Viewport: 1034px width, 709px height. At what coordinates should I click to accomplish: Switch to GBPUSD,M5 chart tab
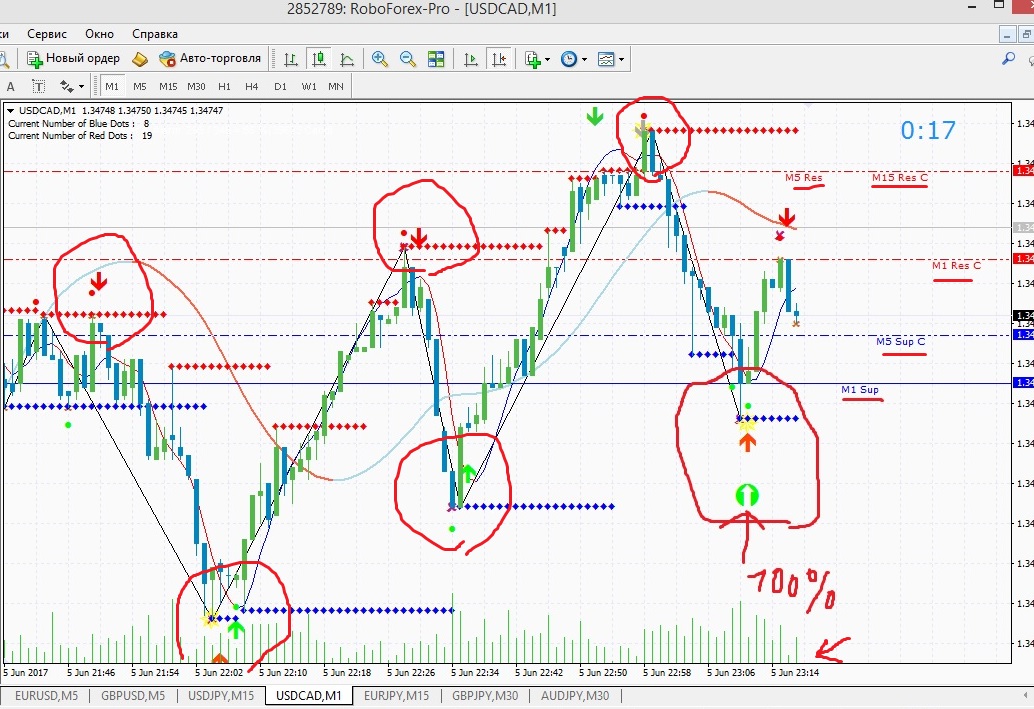[133, 696]
